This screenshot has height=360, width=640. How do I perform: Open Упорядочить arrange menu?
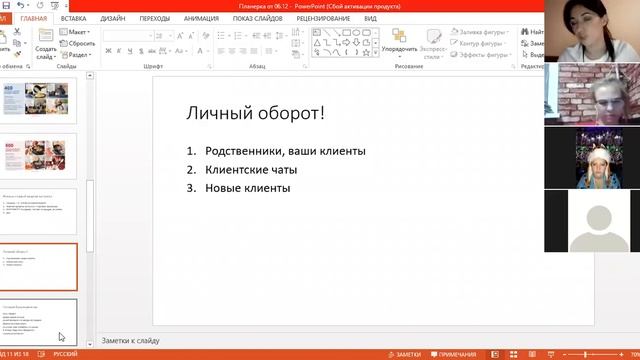[x=399, y=43]
